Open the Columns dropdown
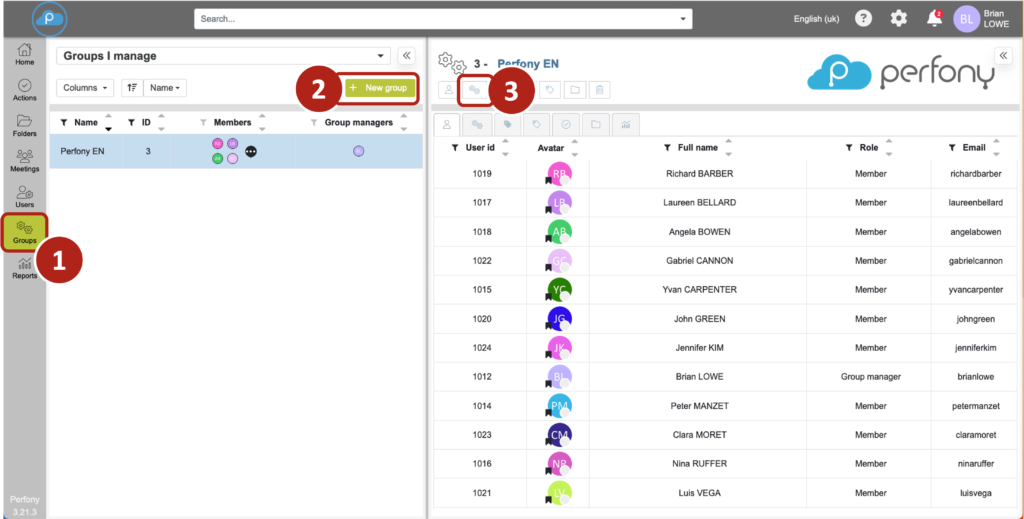Screen dimensions: 1024x519 click(x=84, y=88)
